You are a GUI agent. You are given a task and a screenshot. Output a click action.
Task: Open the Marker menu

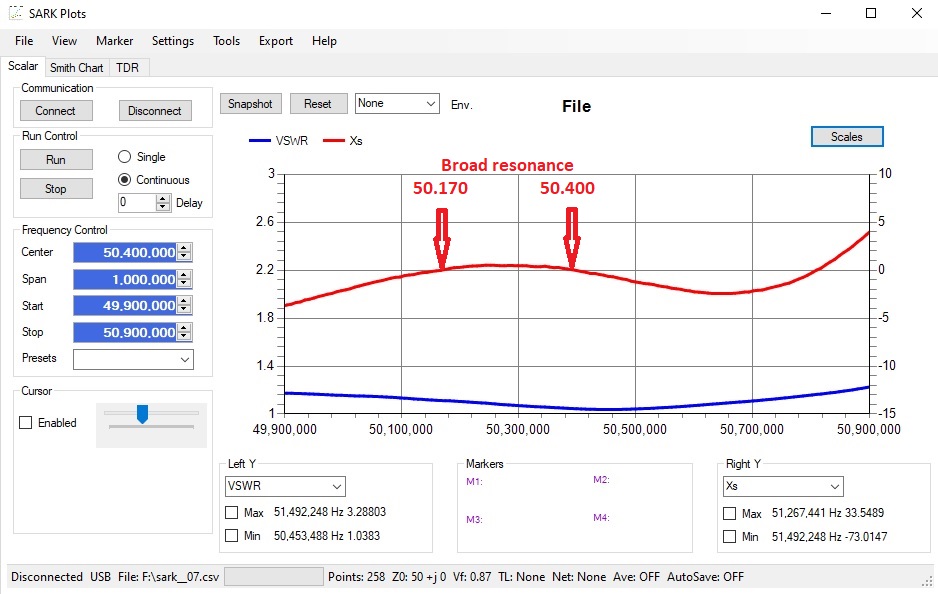pyautogui.click(x=114, y=41)
